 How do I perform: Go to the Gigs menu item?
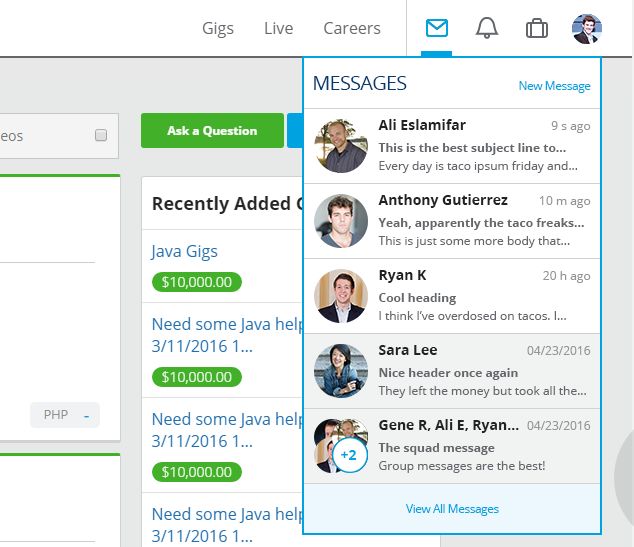218,28
